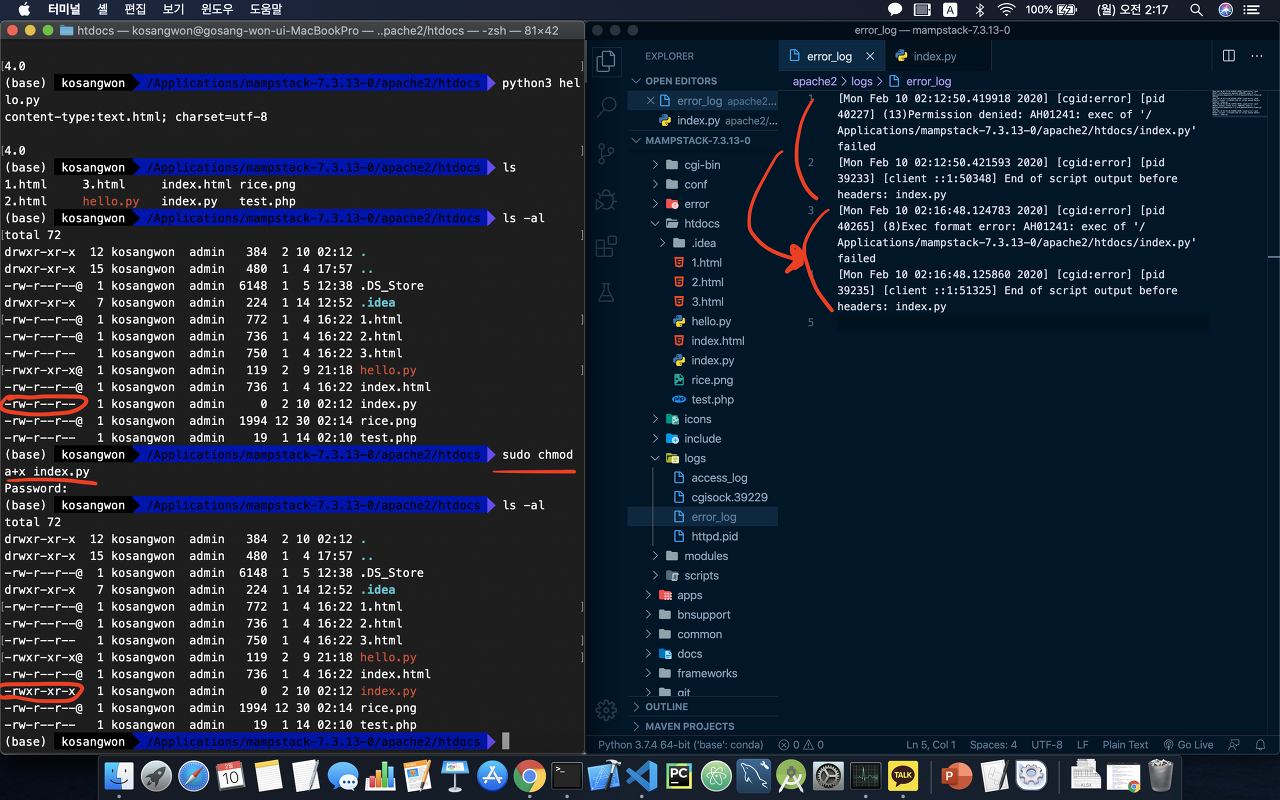Click Python 3.7.4 interpreter selector in status bar
1280x800 pixels.
tap(681, 745)
